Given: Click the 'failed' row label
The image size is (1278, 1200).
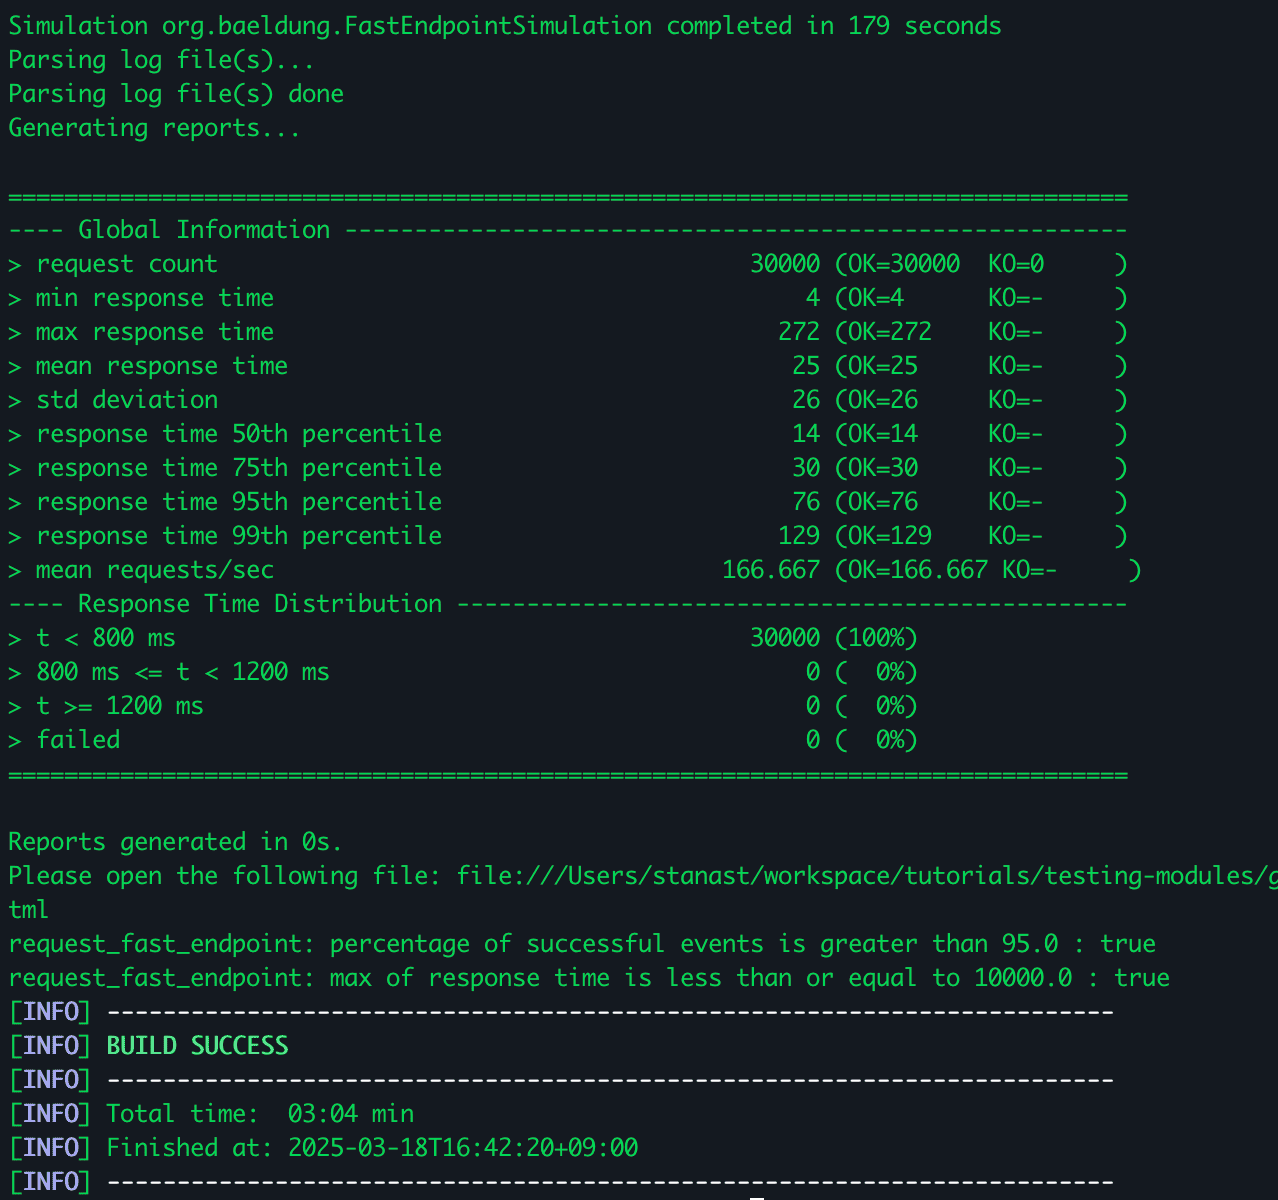Looking at the screenshot, I should click(78, 740).
